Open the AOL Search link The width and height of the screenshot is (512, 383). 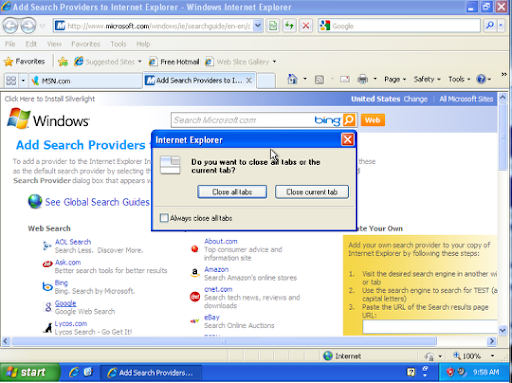pos(73,242)
